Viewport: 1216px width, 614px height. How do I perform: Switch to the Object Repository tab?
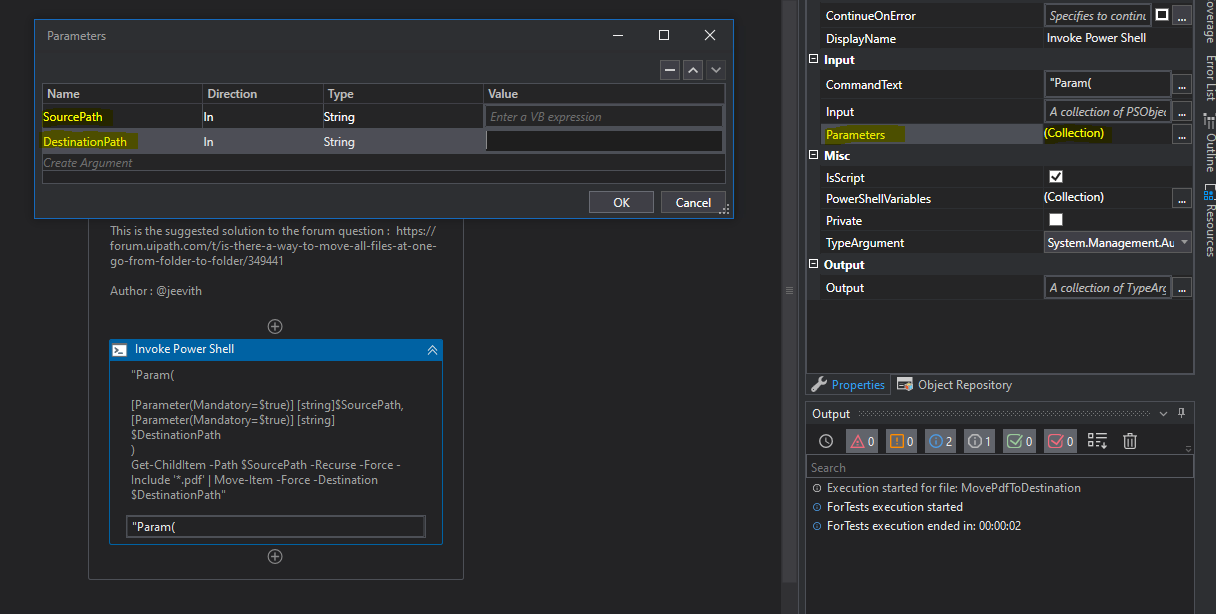[x=954, y=385]
